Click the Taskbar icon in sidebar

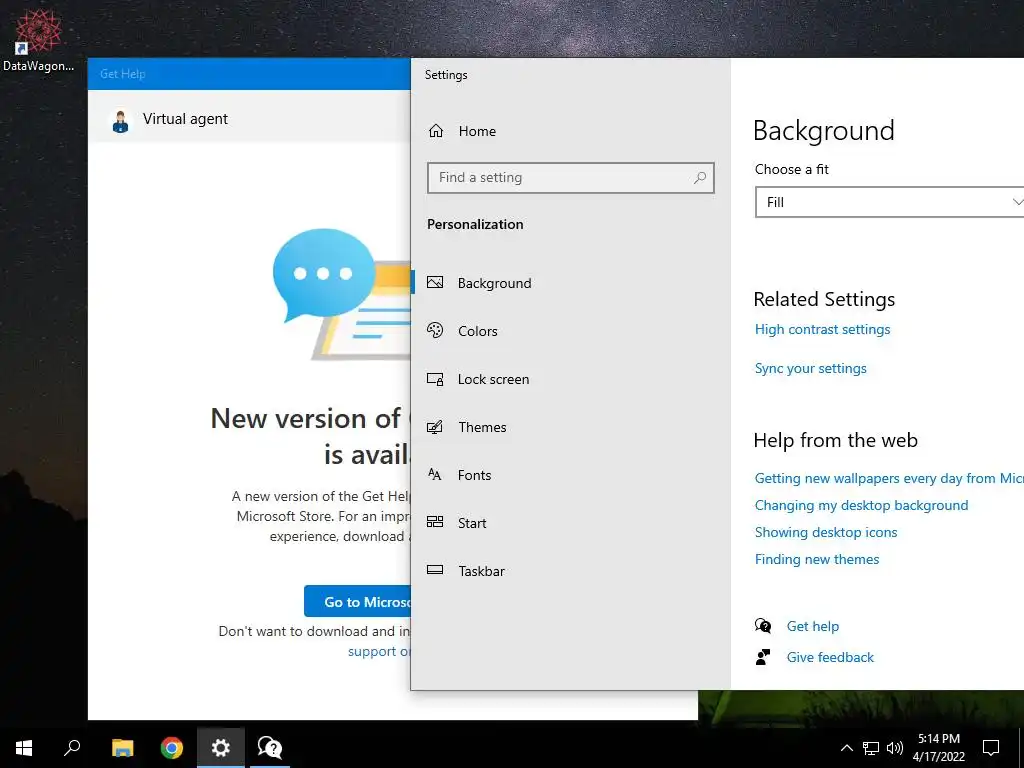(435, 570)
